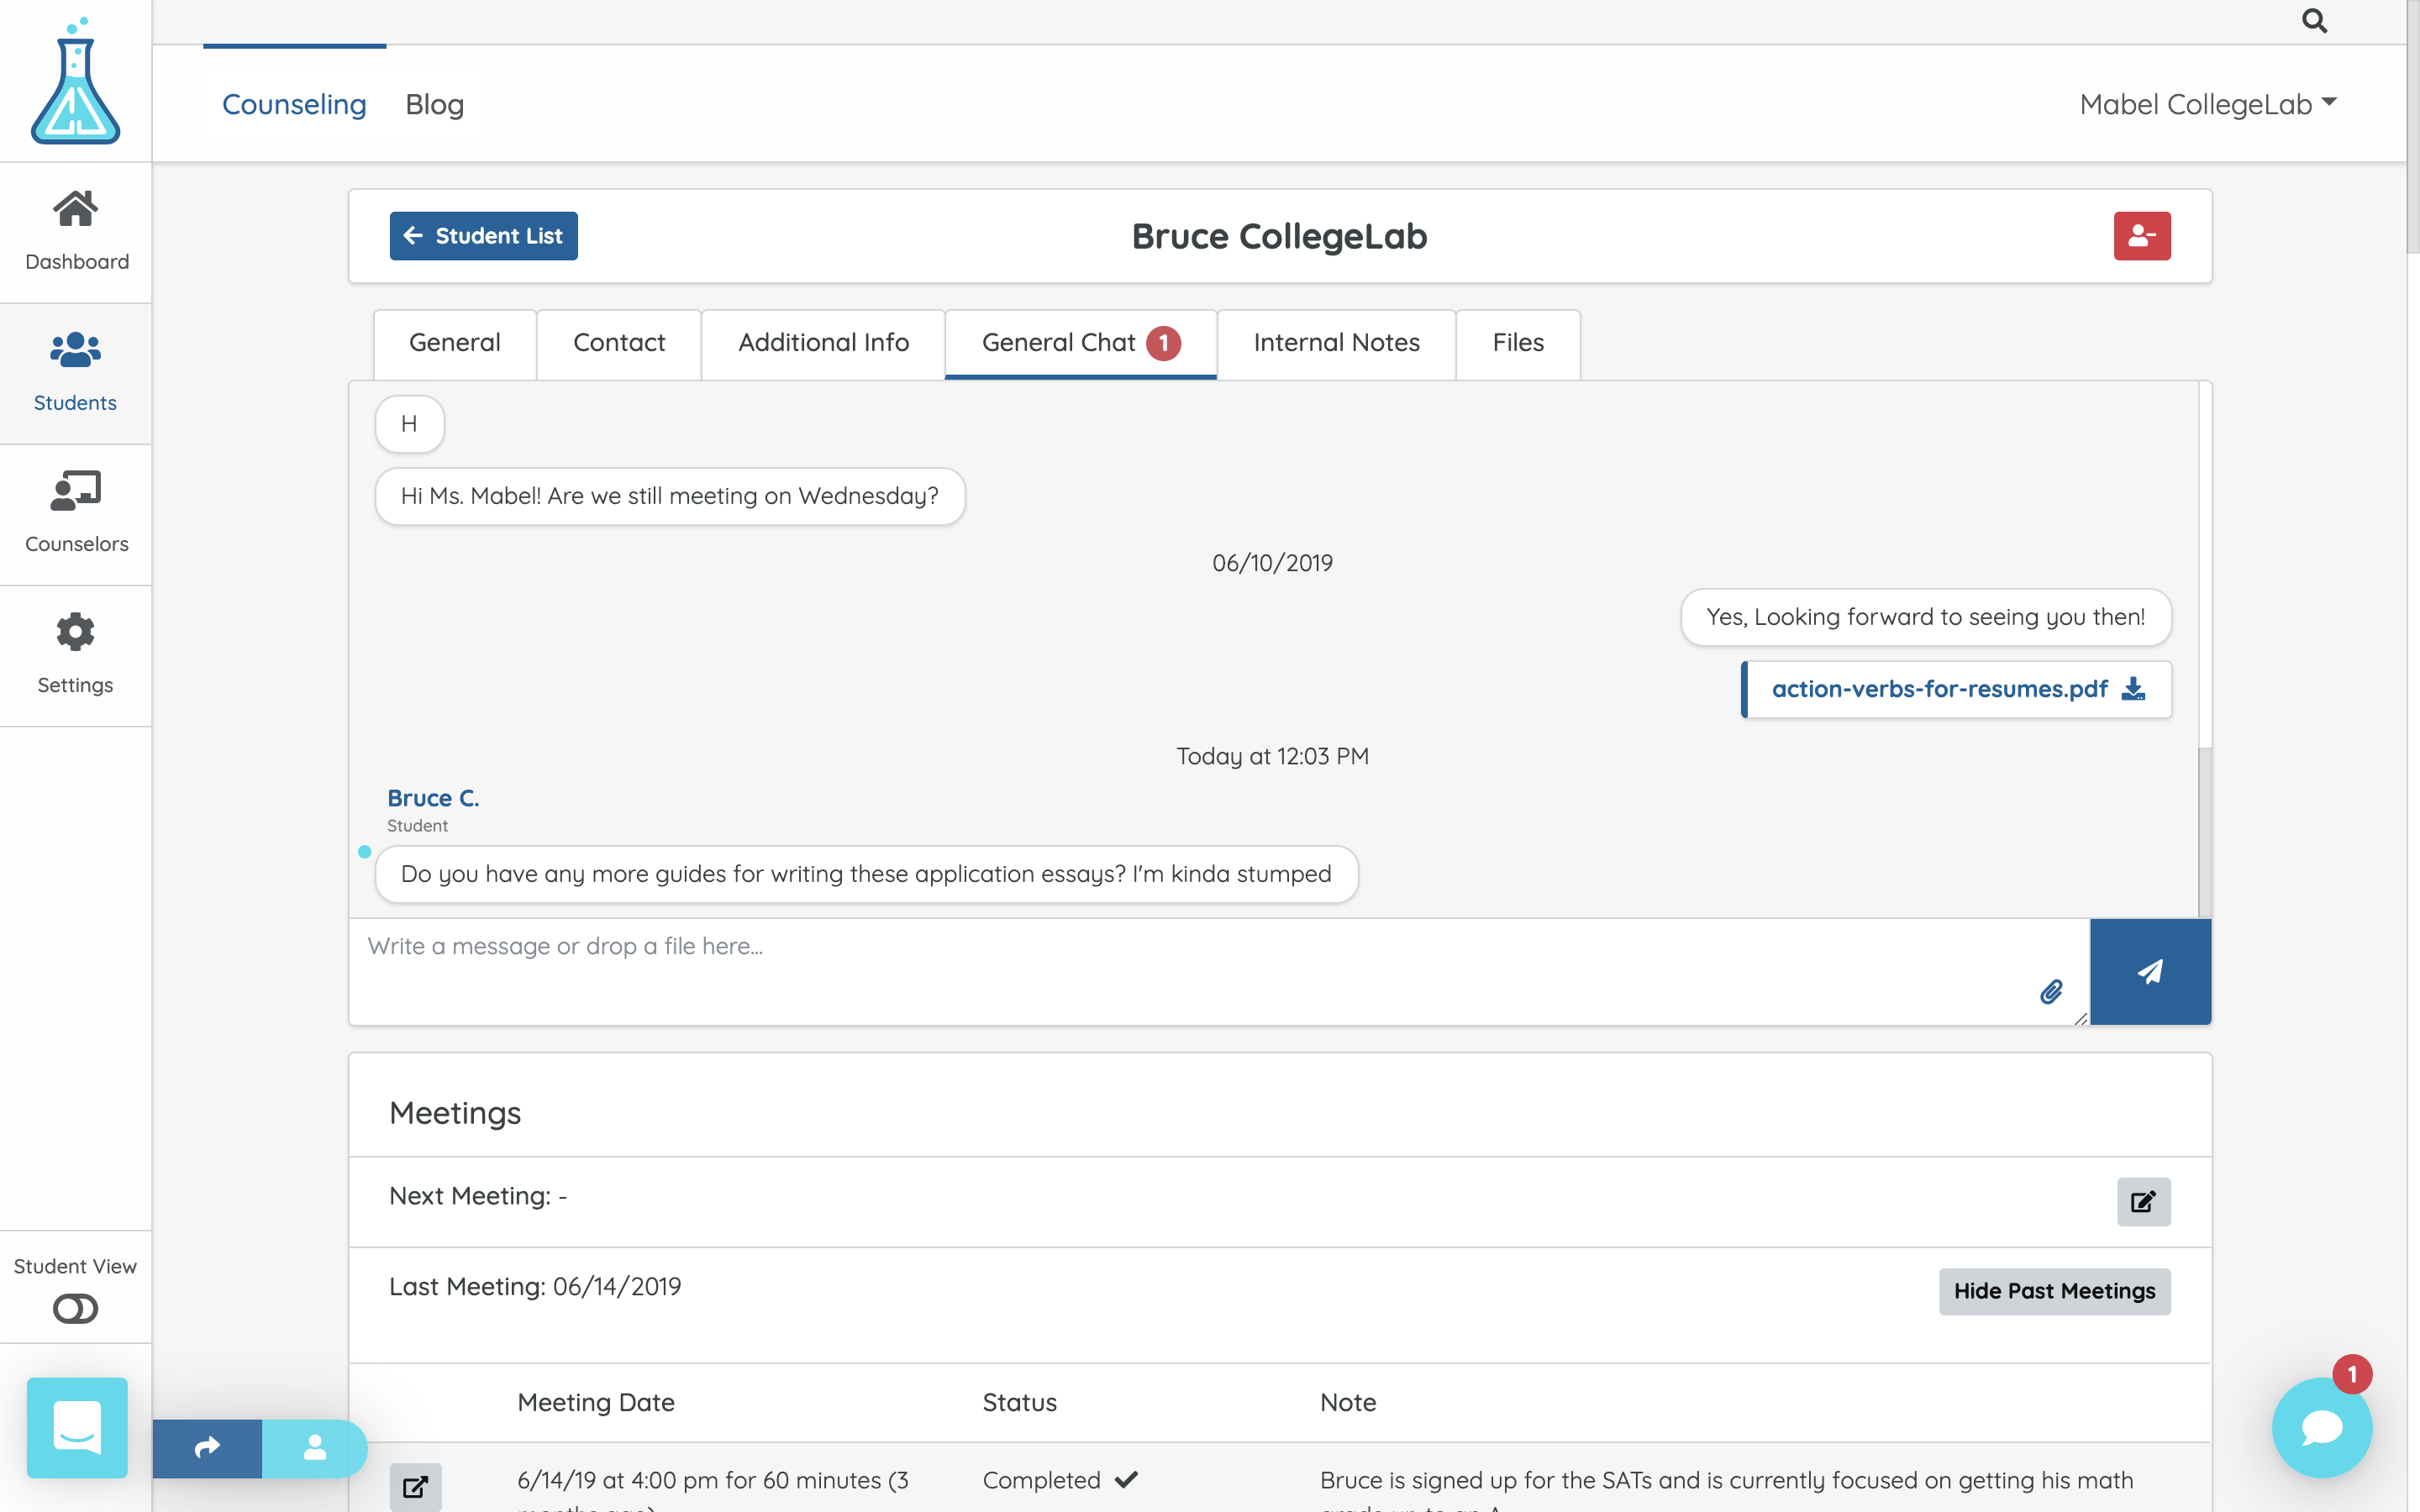Switch to the Counseling nav tab
The image size is (2420, 1512).
point(294,104)
